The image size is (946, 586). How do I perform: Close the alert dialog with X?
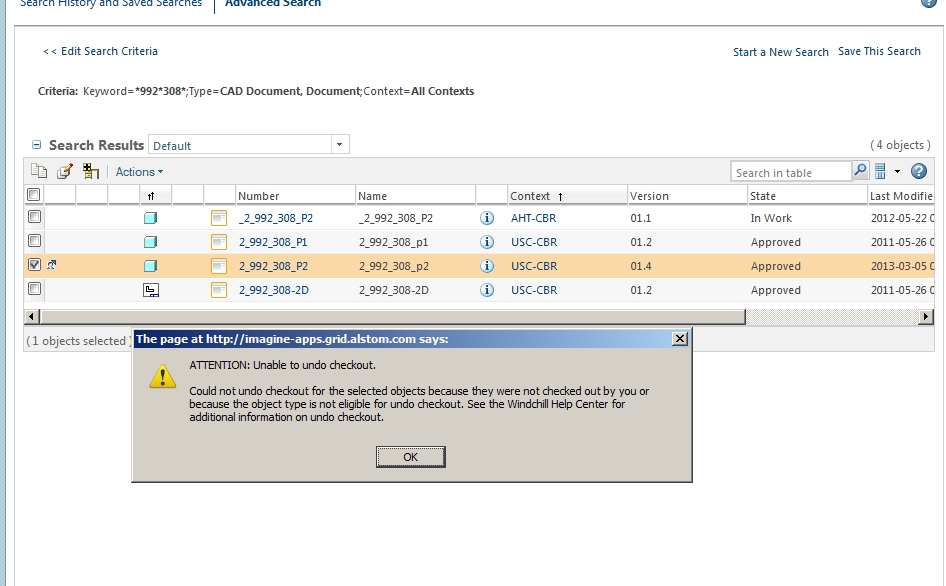(680, 339)
